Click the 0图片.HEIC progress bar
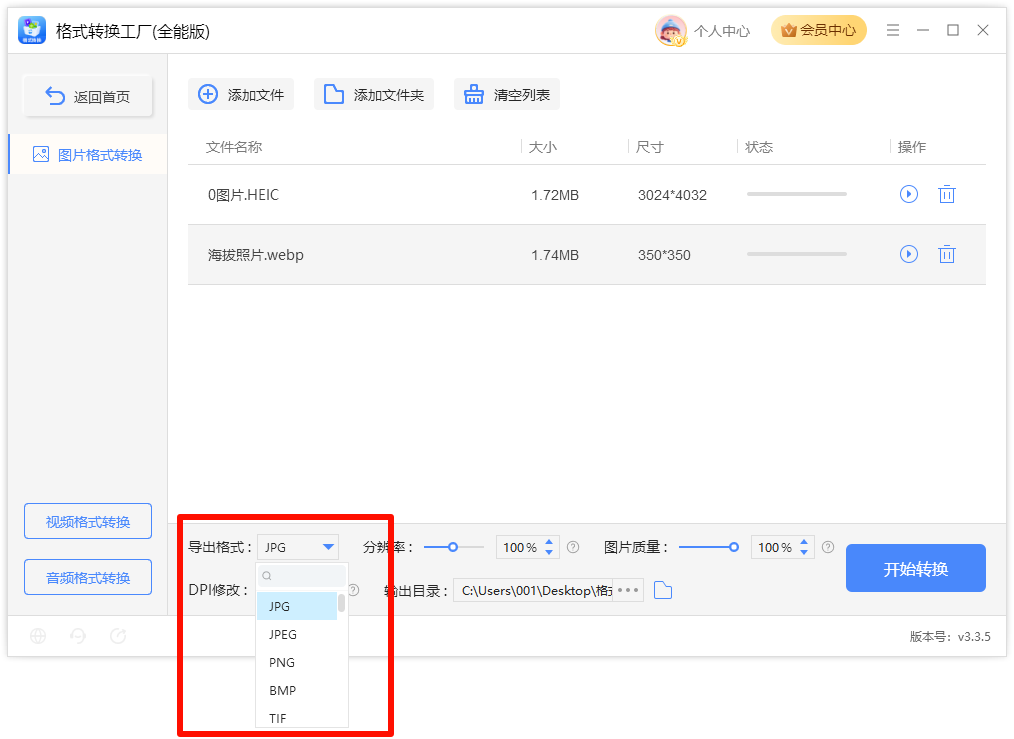1014x739 pixels. 797,194
